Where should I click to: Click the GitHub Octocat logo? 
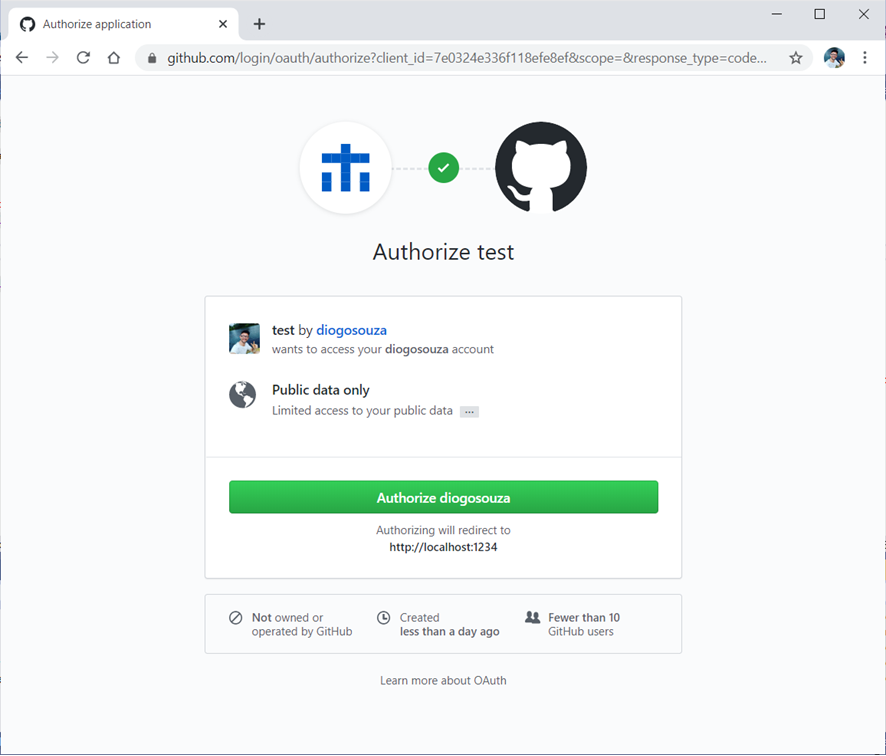point(541,168)
